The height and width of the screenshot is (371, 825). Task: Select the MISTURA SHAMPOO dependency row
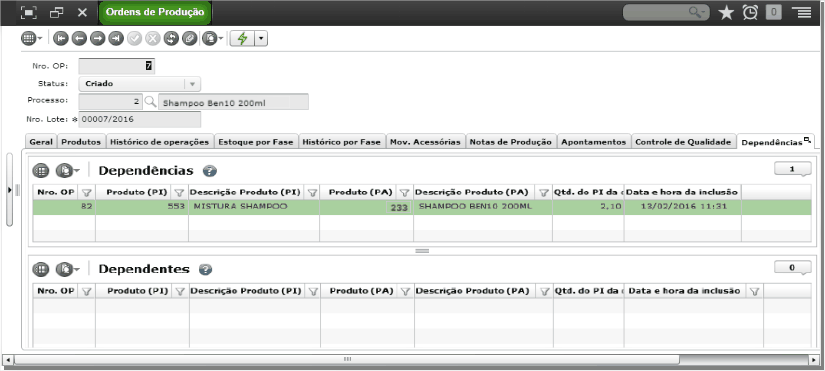(422, 207)
